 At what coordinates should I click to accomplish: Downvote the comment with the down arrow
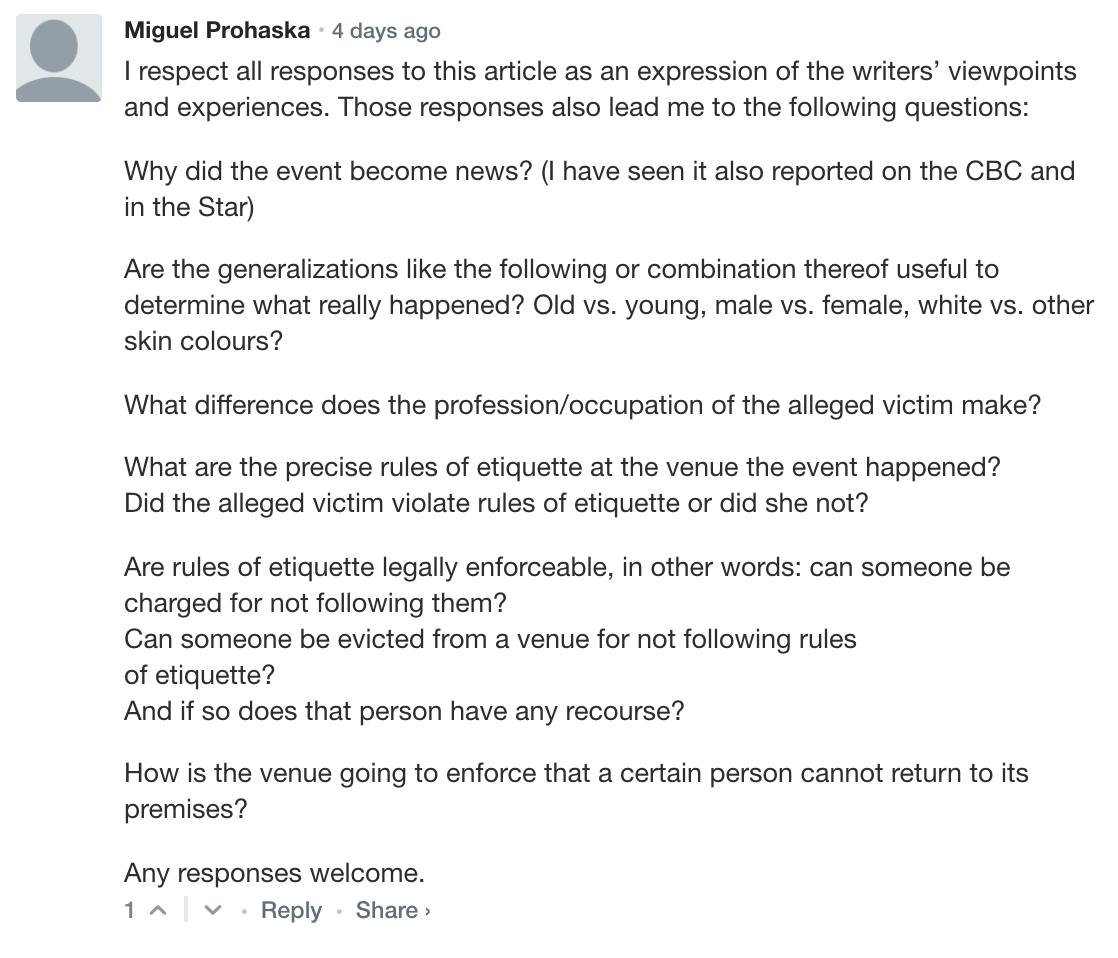[212, 911]
